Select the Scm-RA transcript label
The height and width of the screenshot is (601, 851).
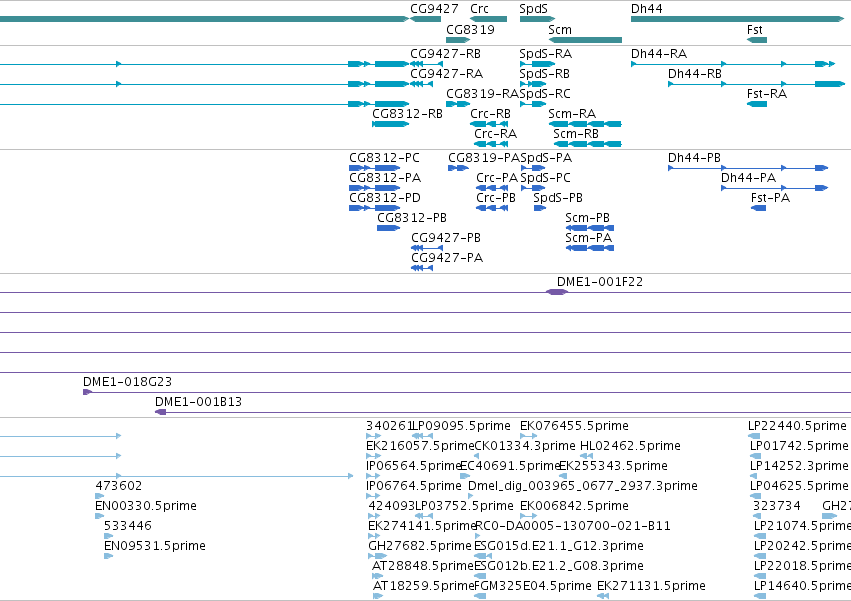click(x=572, y=114)
